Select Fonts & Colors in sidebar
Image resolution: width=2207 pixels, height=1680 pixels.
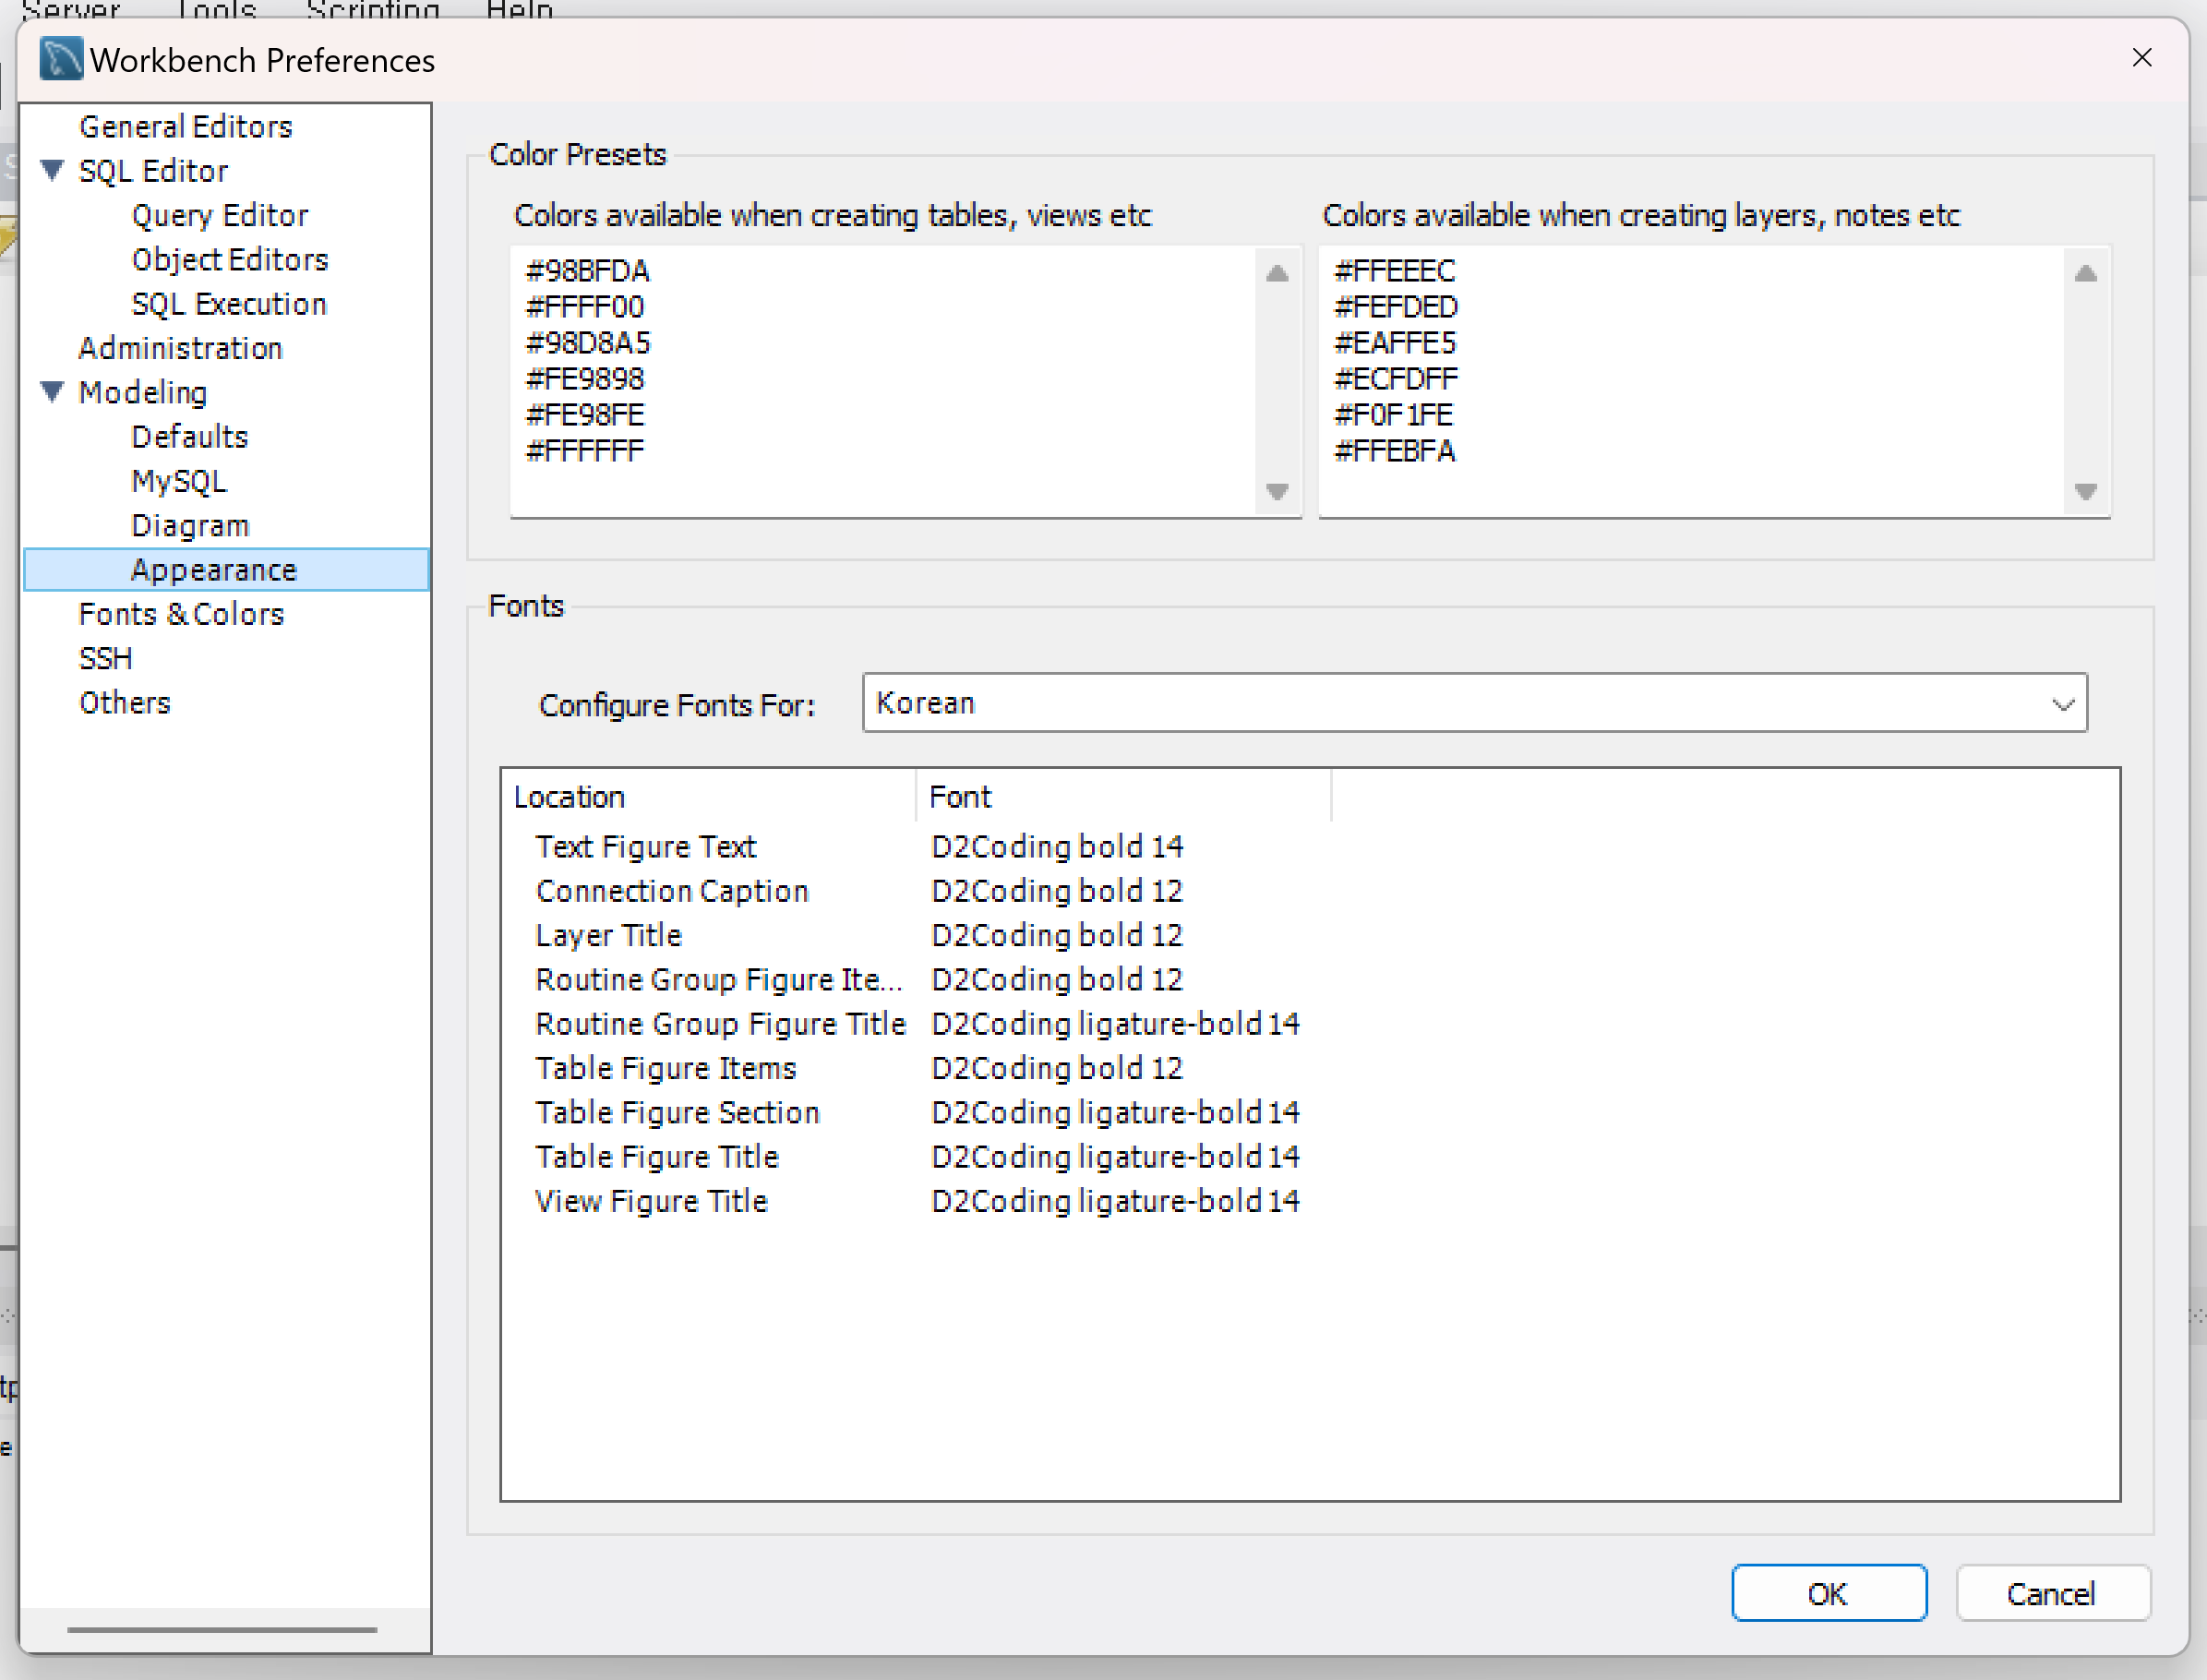pos(181,614)
